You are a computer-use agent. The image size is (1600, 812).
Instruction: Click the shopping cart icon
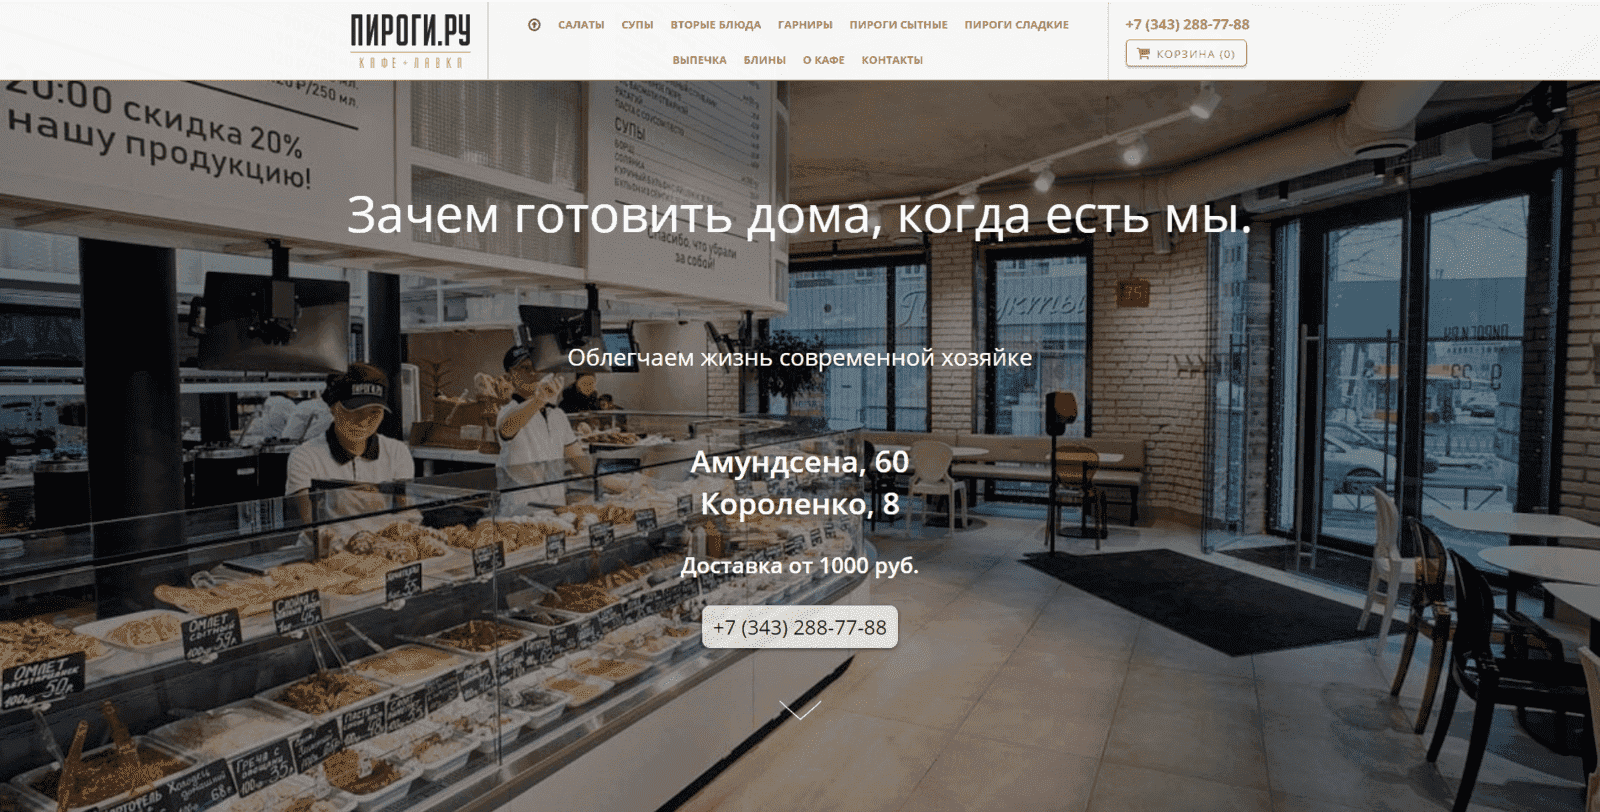1143,54
